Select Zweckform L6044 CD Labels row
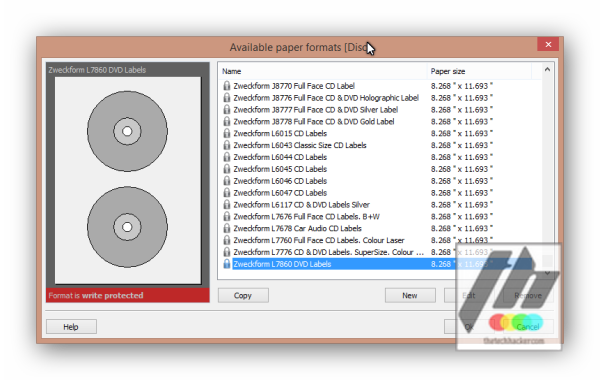The width and height of the screenshot is (600, 380). [280, 157]
